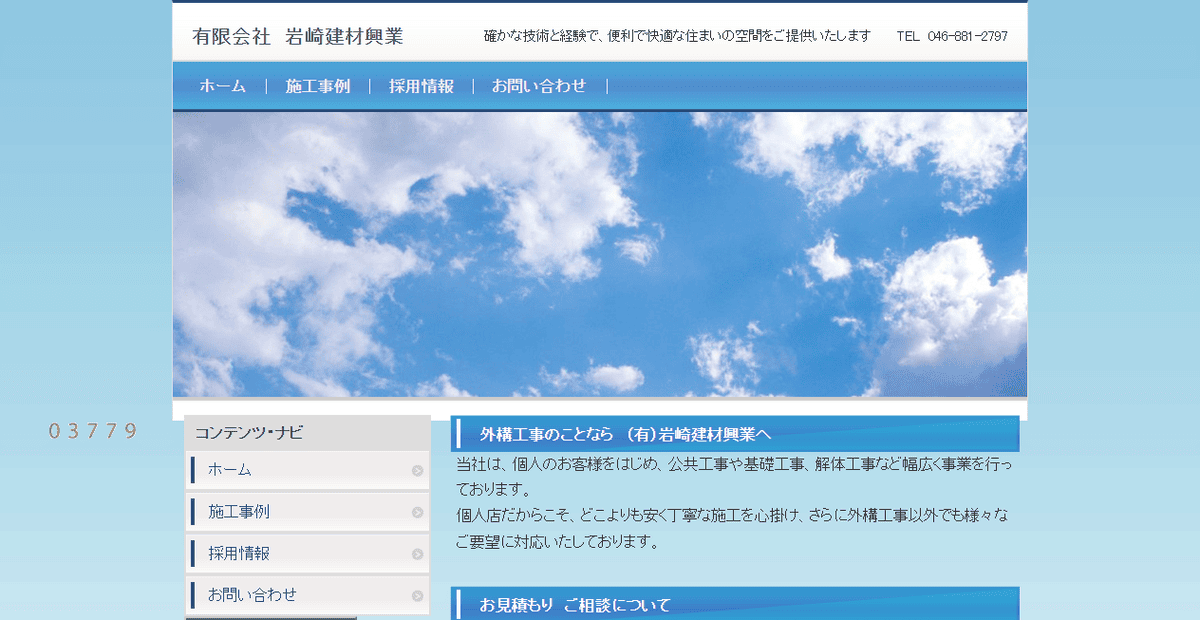
Task: Open the お問い合わせ link in the sidebar
Action: click(251, 593)
